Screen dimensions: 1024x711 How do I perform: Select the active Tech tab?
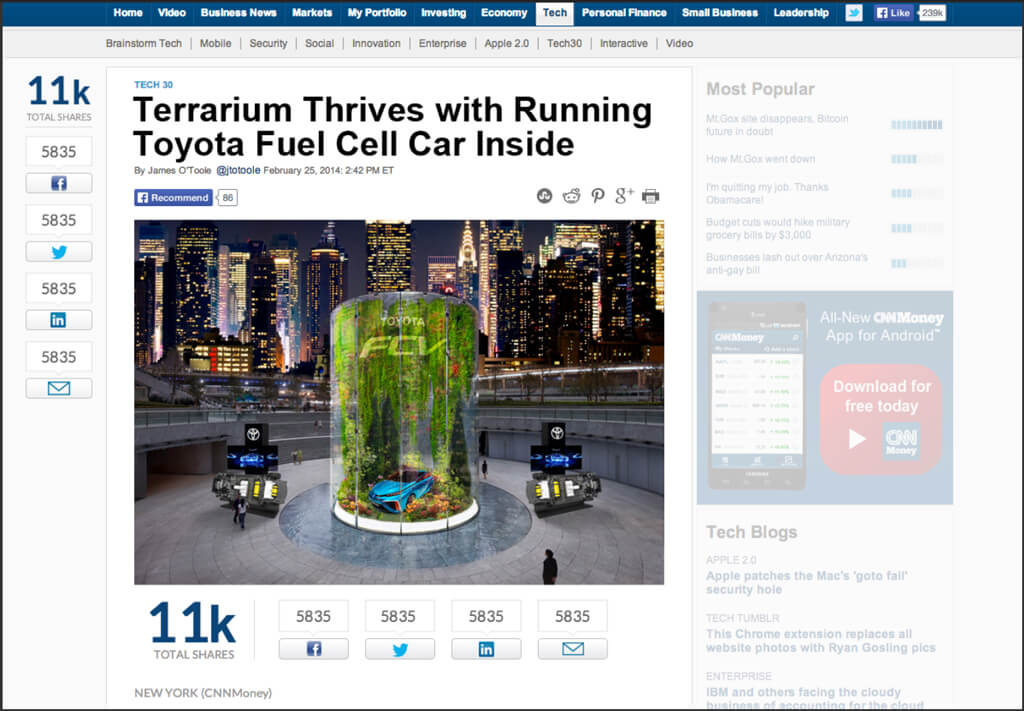coord(555,13)
